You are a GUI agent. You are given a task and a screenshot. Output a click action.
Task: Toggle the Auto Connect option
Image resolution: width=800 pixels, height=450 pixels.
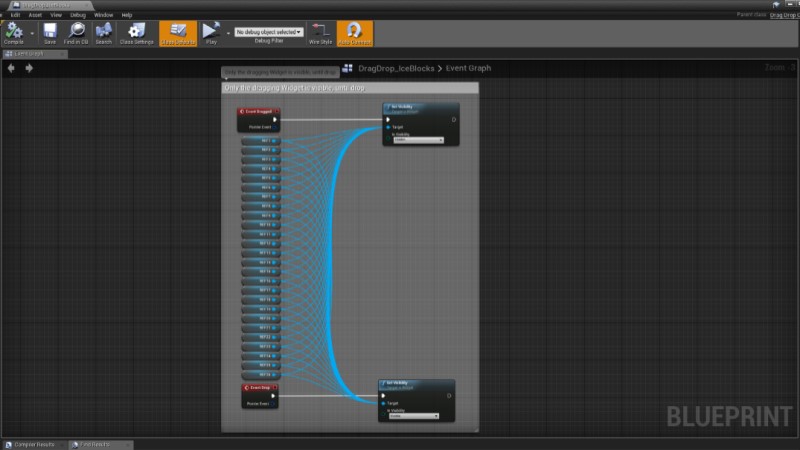[x=354, y=32]
